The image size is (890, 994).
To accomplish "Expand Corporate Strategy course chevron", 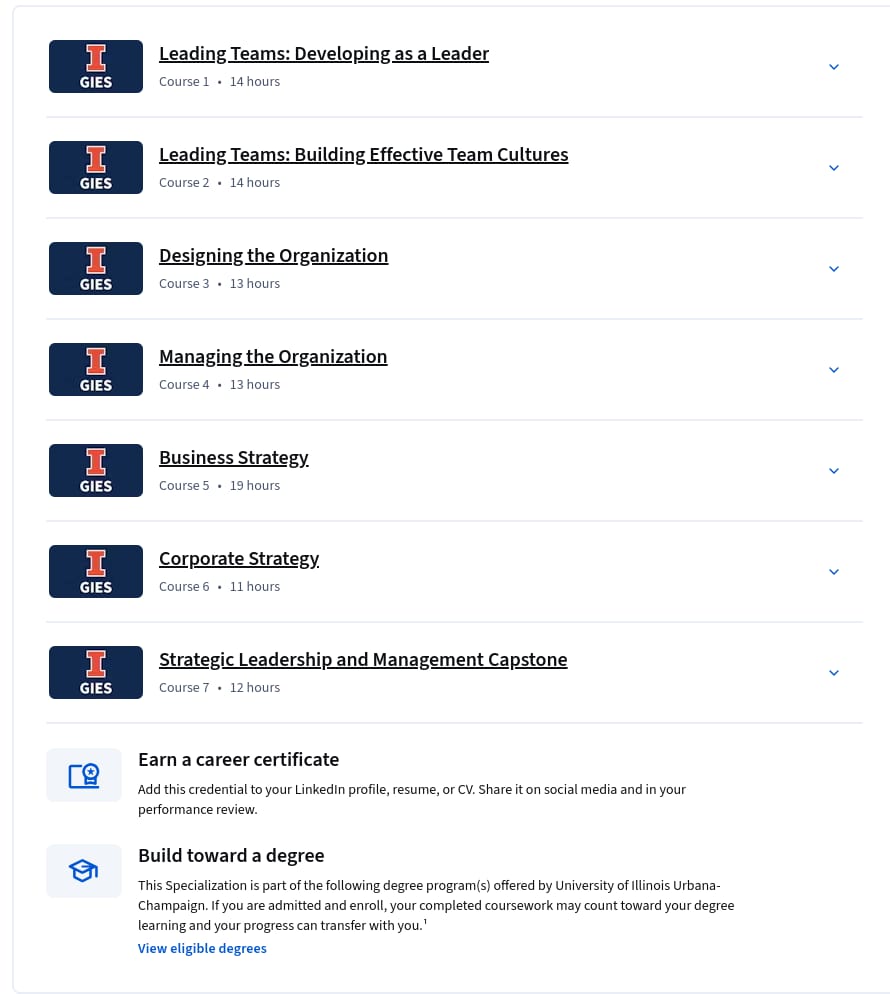I will [834, 572].
